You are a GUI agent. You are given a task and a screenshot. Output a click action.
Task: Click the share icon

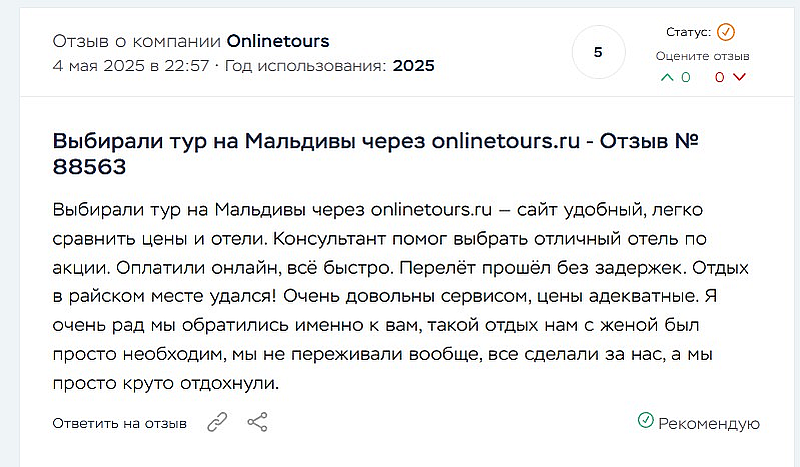(257, 423)
